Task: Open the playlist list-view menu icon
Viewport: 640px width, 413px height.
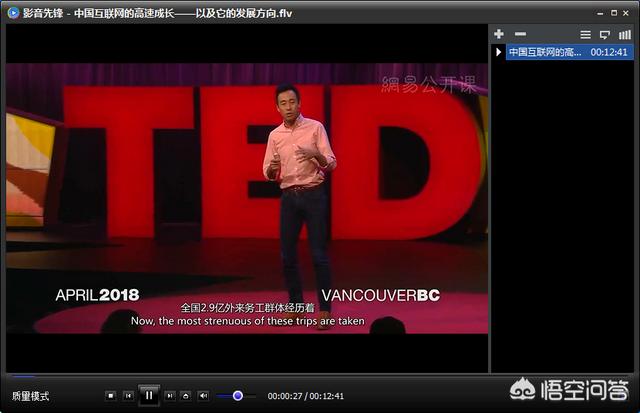Action: click(x=586, y=35)
